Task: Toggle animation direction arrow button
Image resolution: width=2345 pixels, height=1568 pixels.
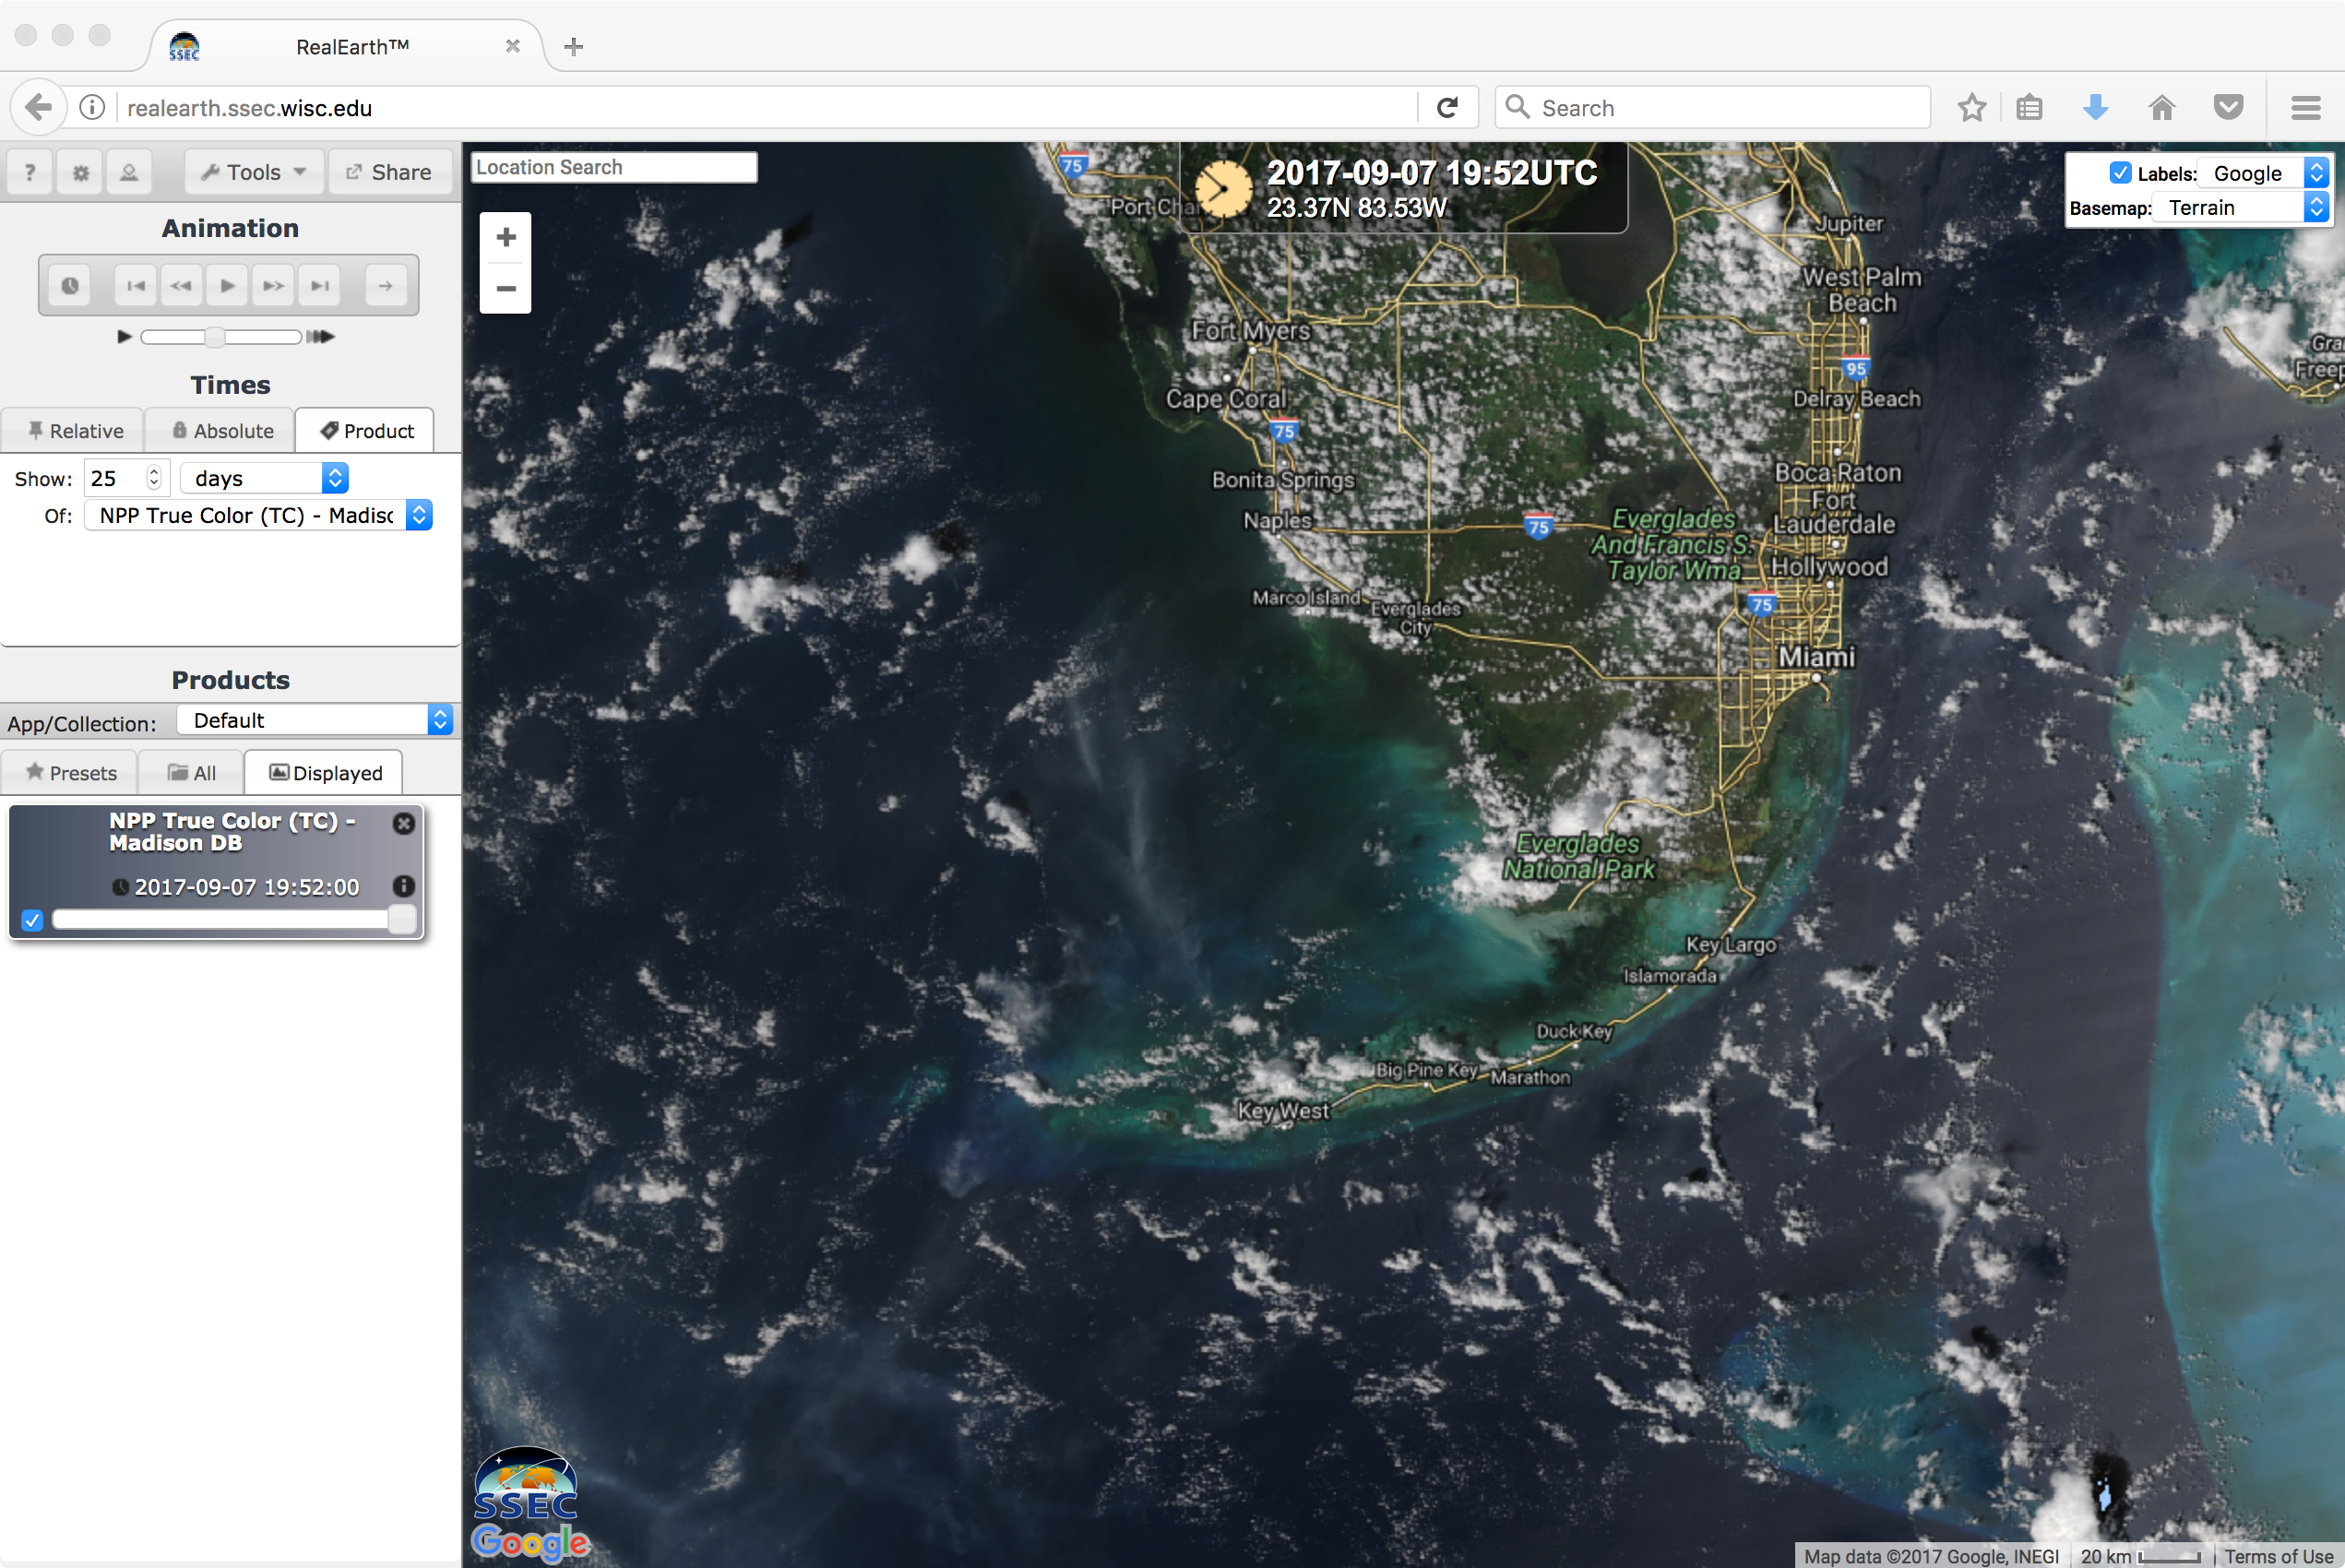Action: (385, 286)
